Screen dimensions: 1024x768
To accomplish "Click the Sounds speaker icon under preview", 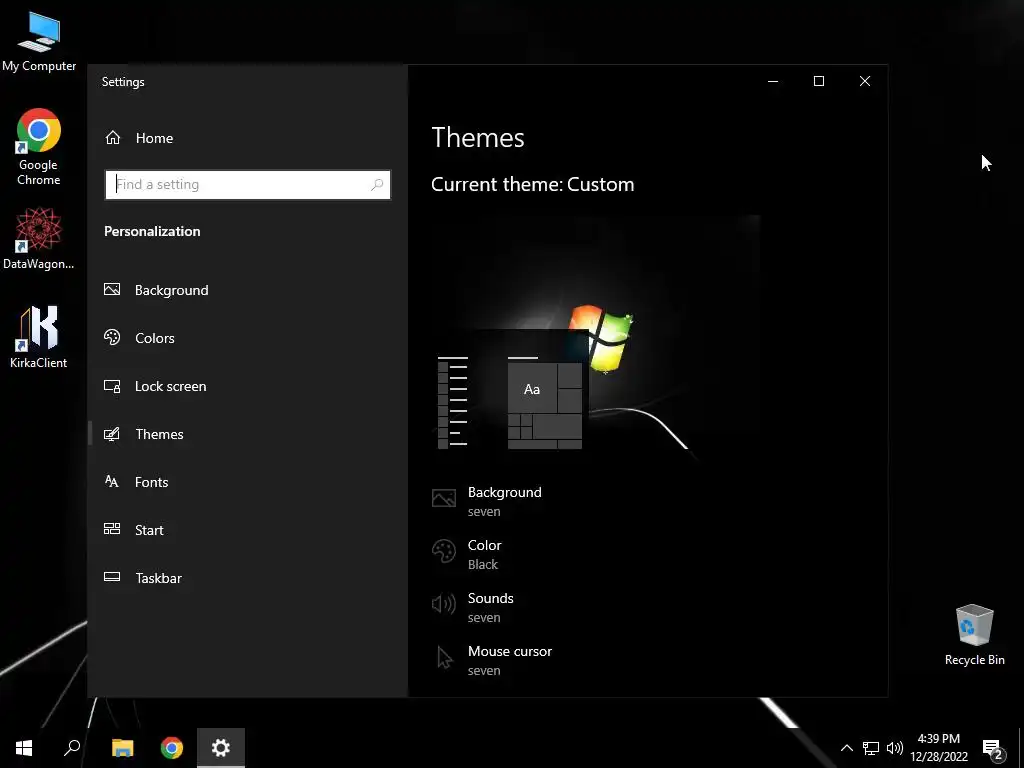I will [x=443, y=604].
